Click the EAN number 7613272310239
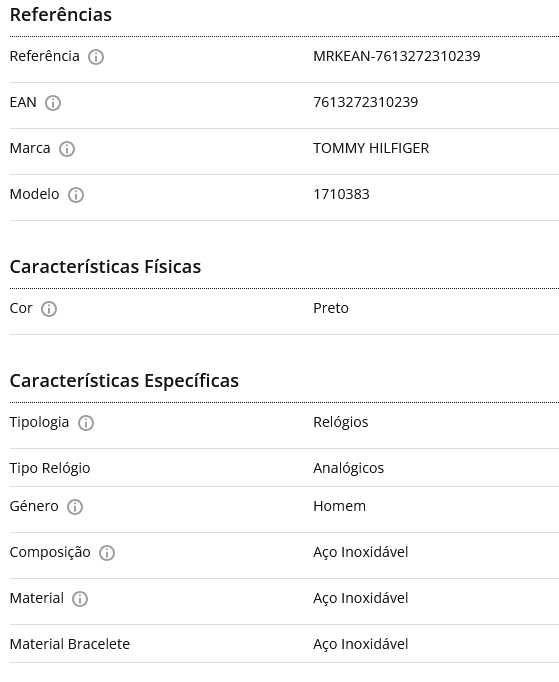 (x=365, y=102)
